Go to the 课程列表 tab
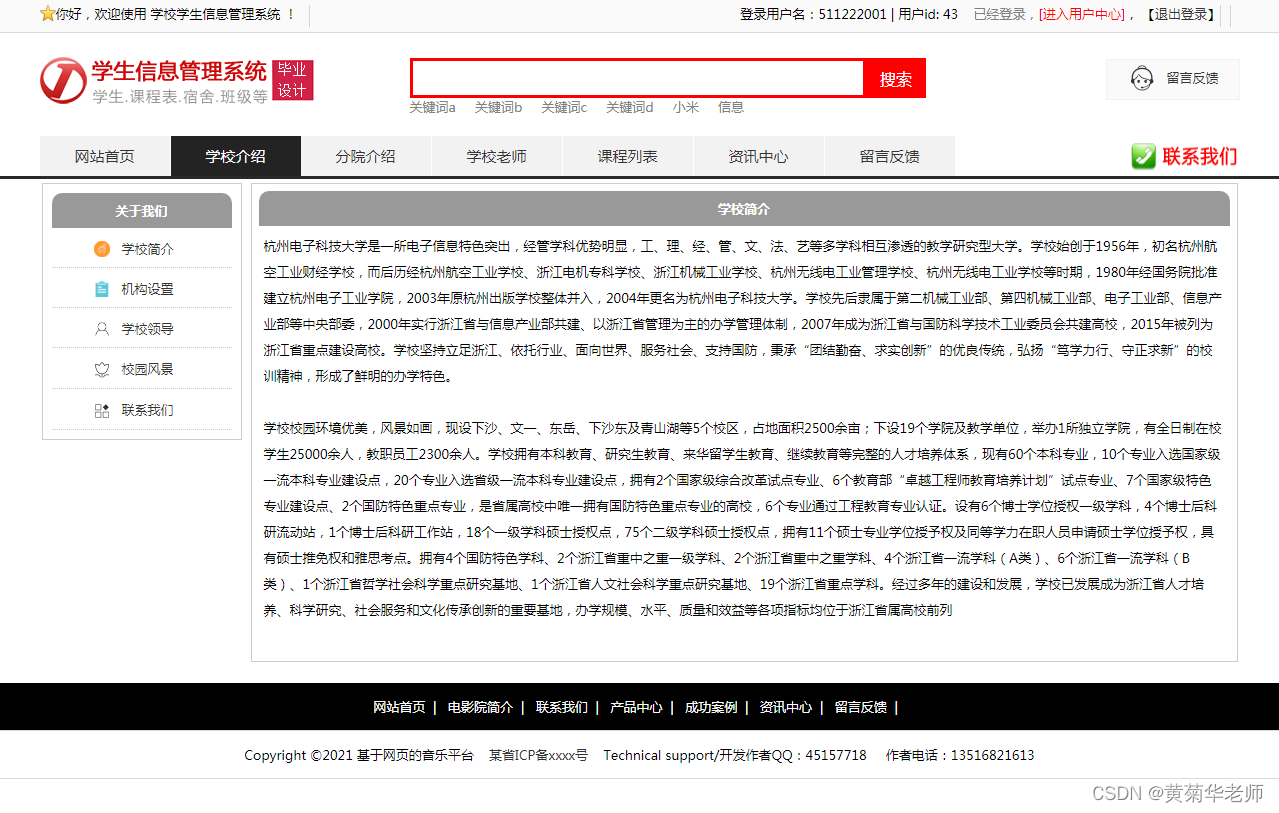Viewport: 1279px width, 813px height. (627, 157)
